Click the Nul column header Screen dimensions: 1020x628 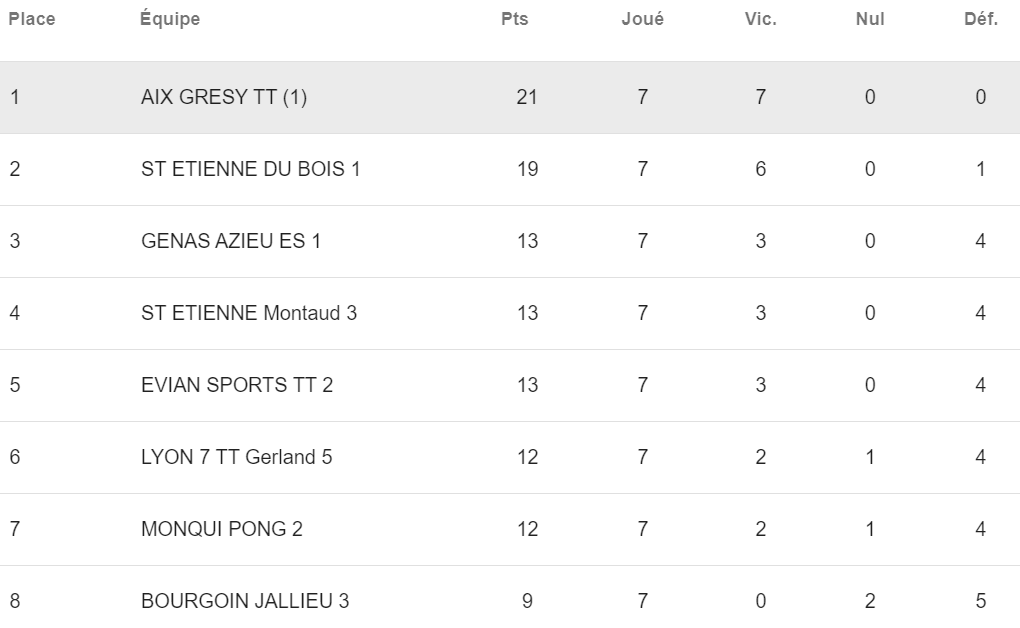(870, 19)
